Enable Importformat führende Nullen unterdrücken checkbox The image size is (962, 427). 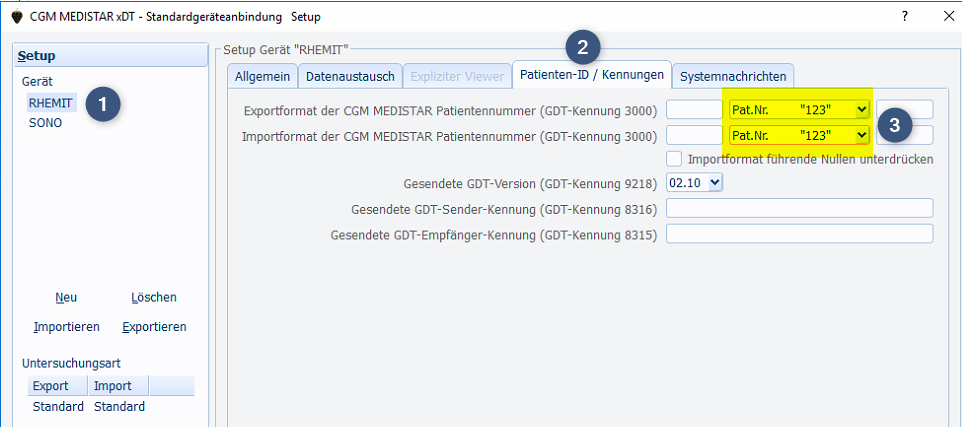coord(675,159)
